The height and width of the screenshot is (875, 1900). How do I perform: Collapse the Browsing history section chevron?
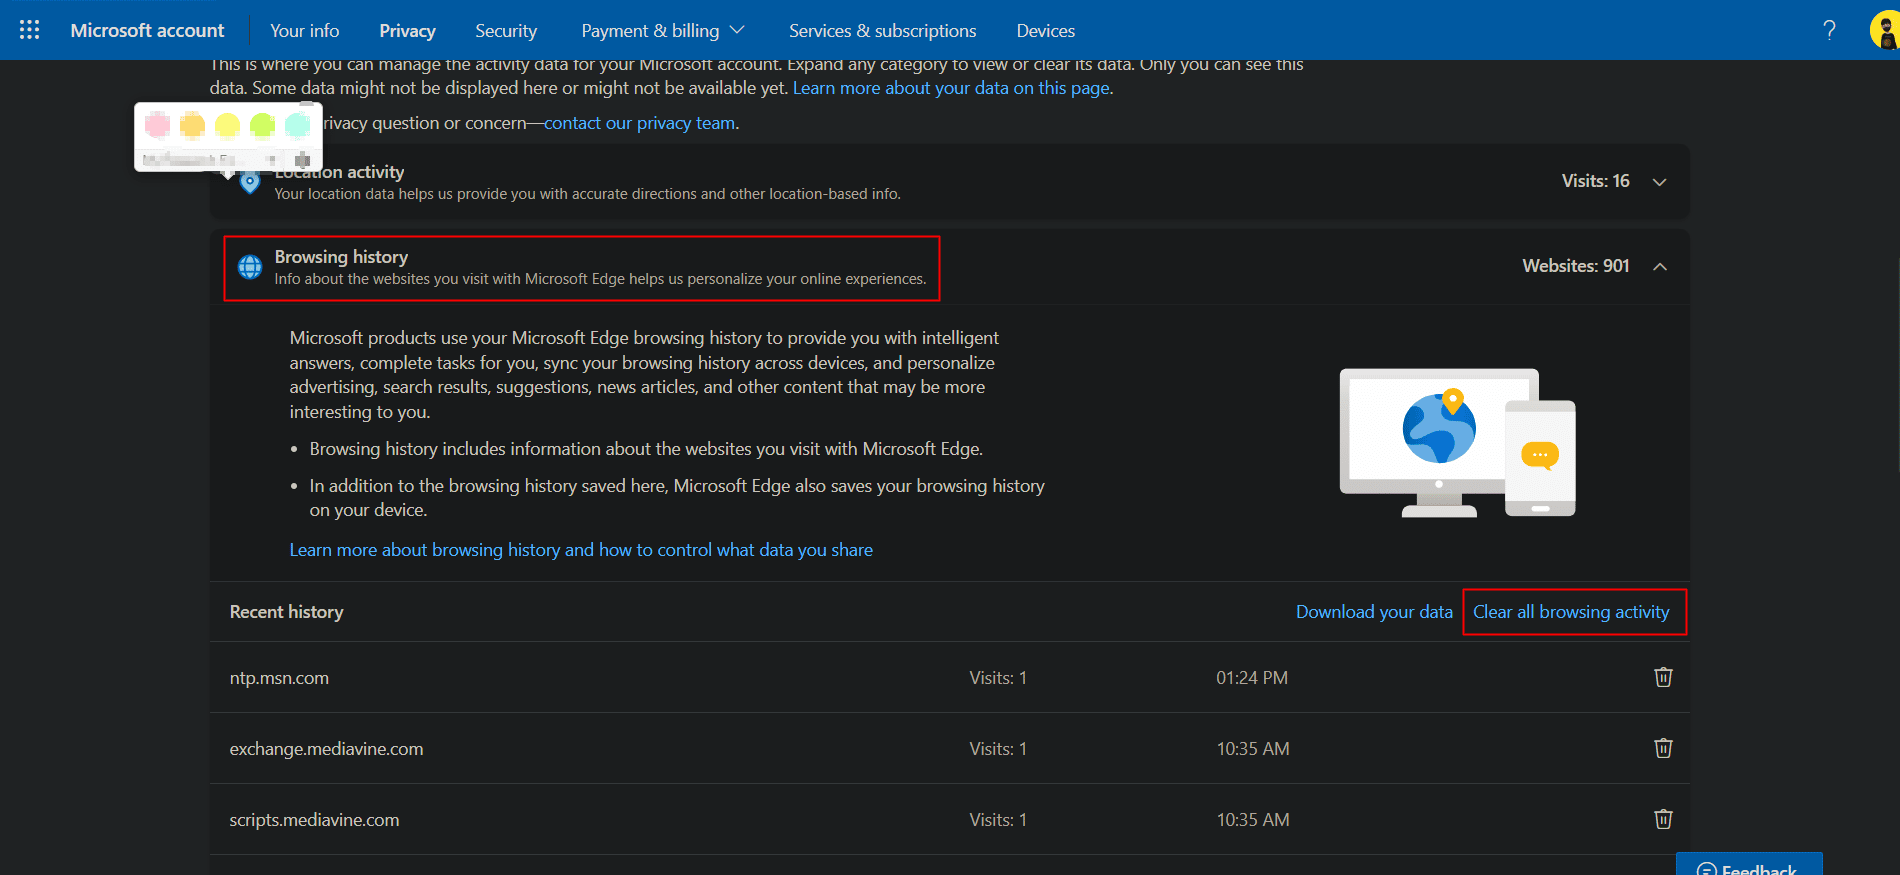click(x=1660, y=266)
